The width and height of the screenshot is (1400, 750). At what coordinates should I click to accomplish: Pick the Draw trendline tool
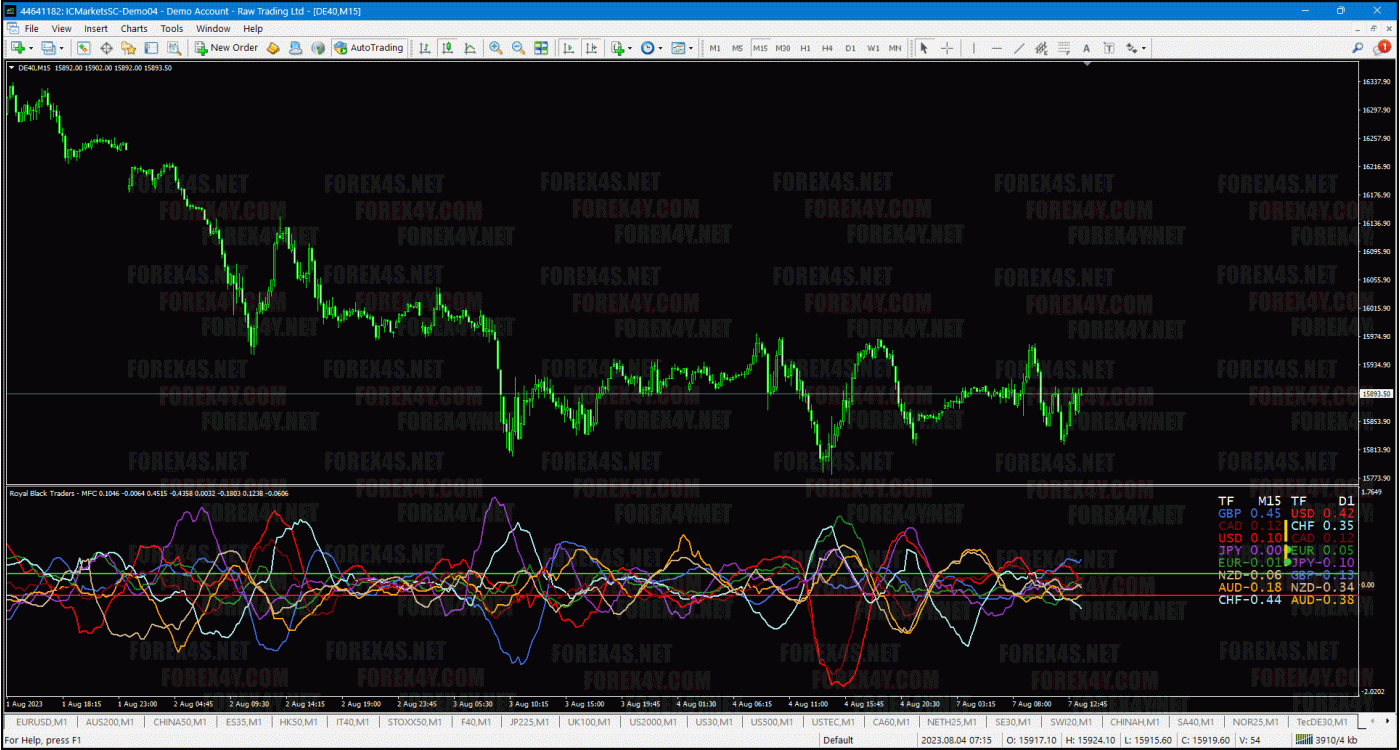(x=1019, y=48)
